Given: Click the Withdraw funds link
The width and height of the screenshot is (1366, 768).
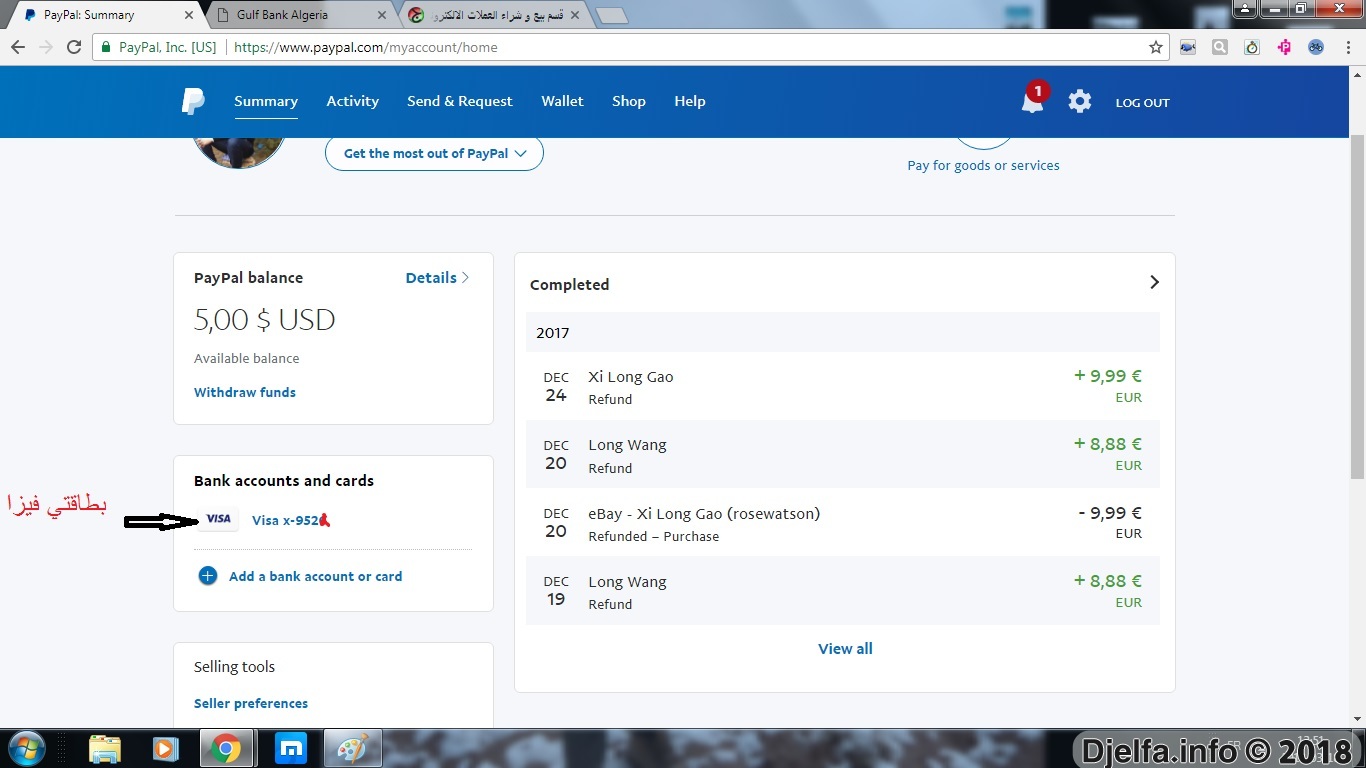Looking at the screenshot, I should pos(245,392).
